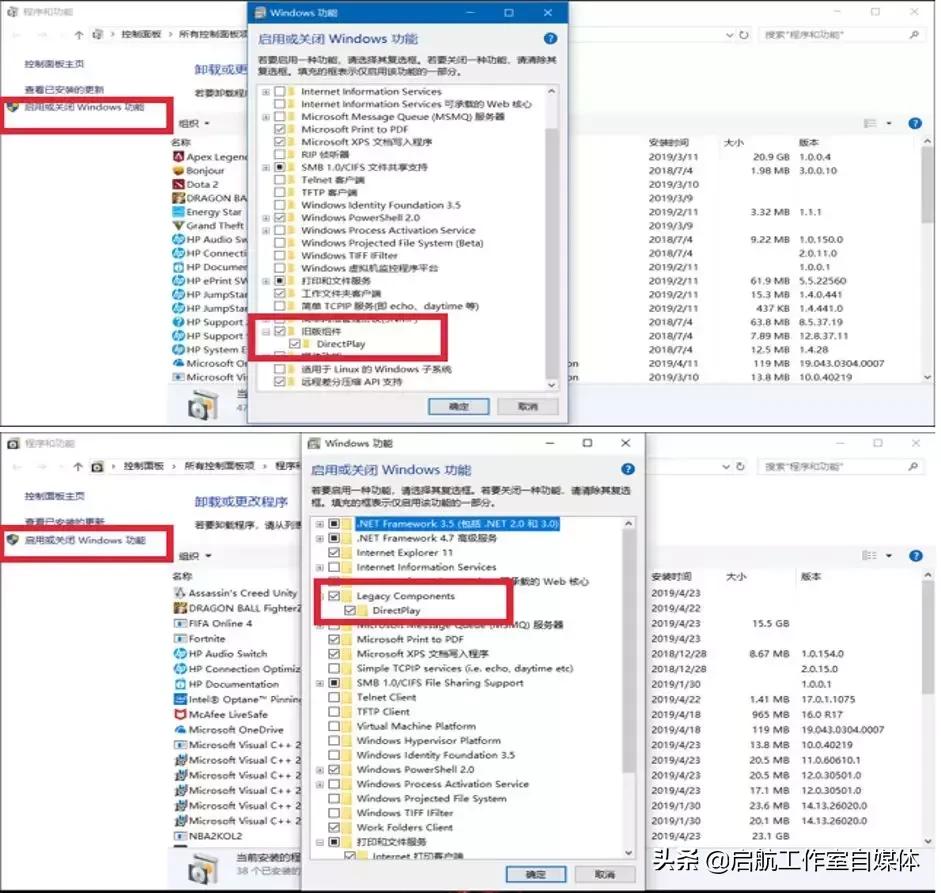Click 取消 in lower Windows 功能 dialog
The image size is (941, 893).
point(604,874)
